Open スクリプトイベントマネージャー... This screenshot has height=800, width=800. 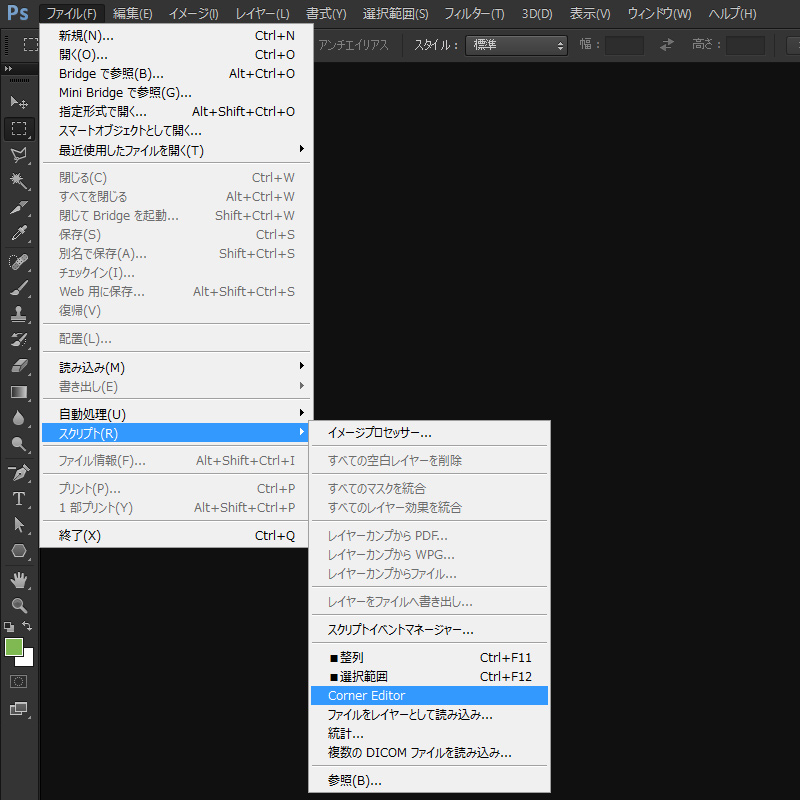(429, 630)
